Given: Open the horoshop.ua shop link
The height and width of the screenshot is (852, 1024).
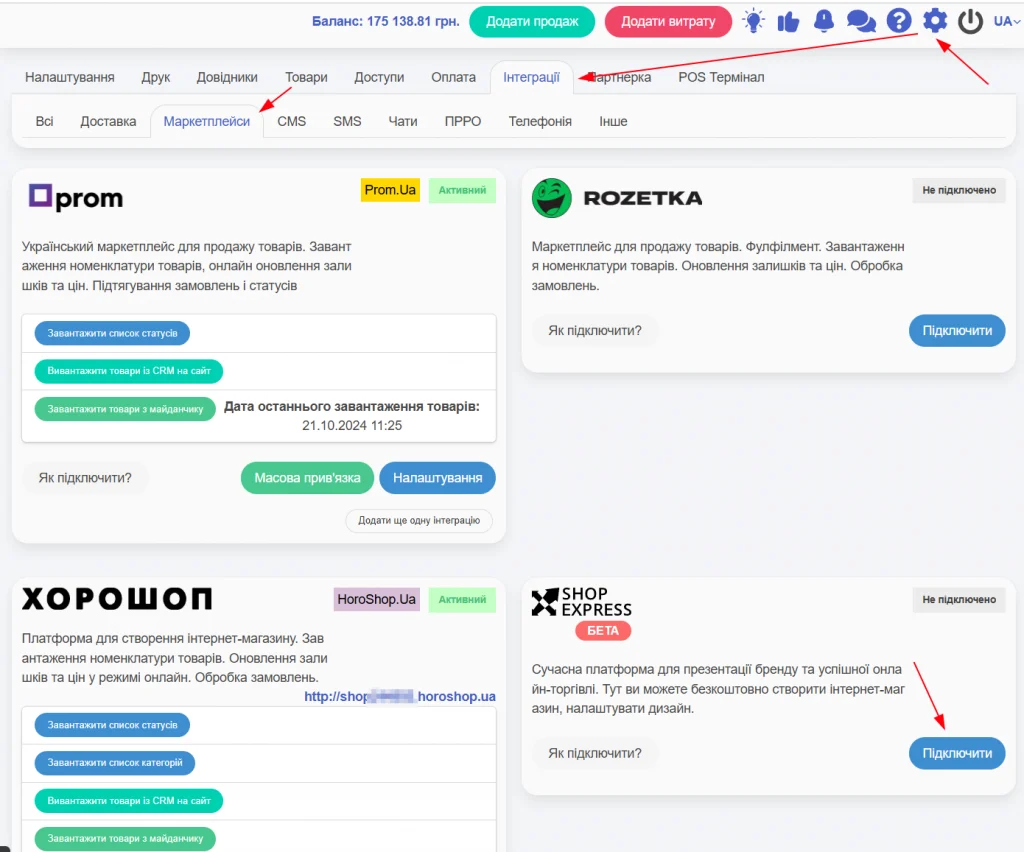Looking at the screenshot, I should (400, 697).
